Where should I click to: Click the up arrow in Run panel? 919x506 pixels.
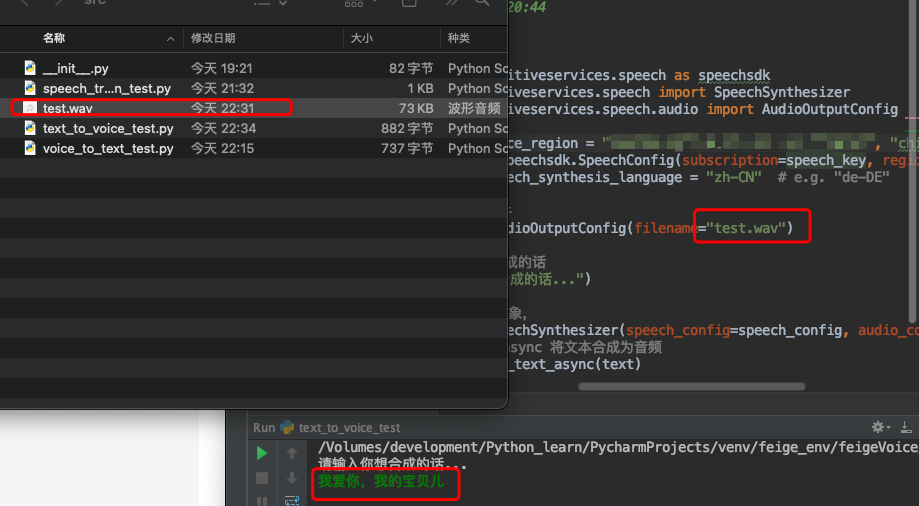click(292, 453)
